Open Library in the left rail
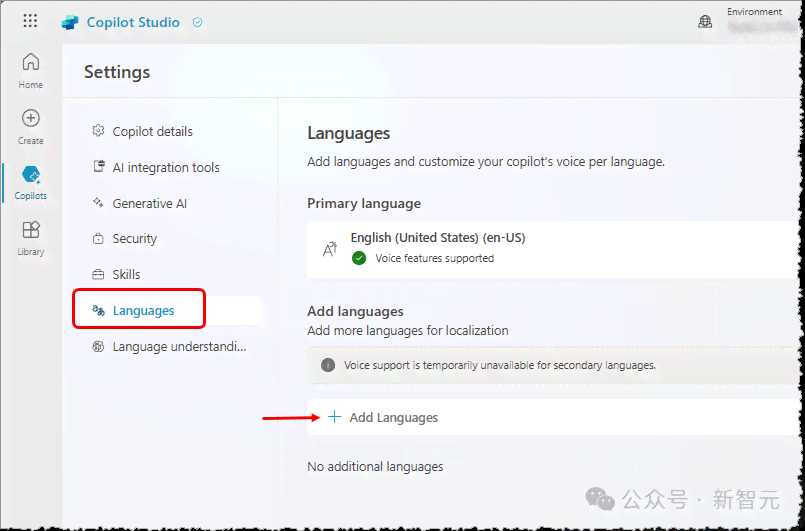Viewport: 805px width, 531px height. coord(31,238)
